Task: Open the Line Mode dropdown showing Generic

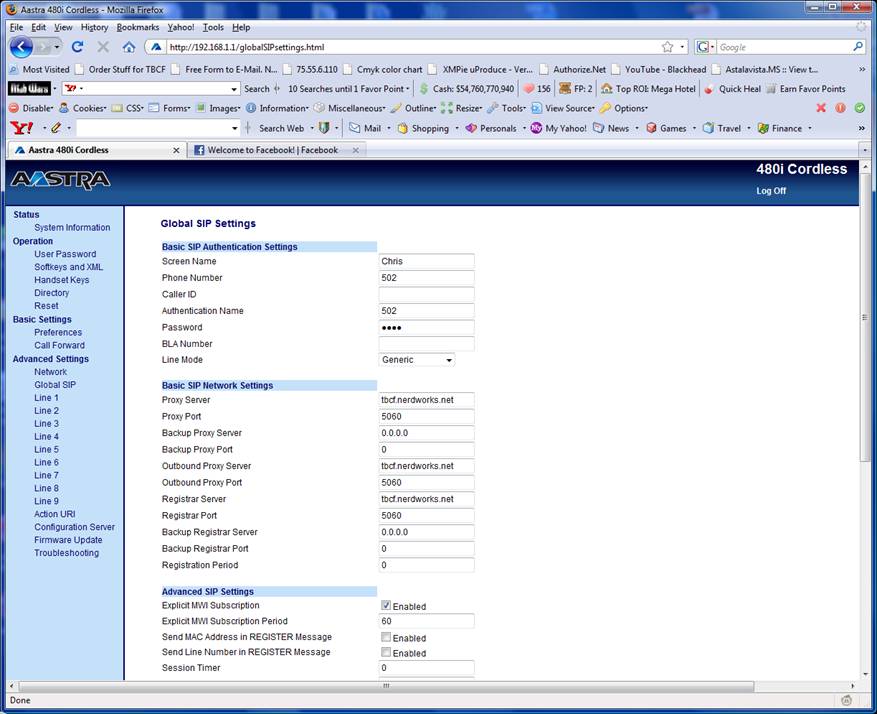Action: coord(417,360)
